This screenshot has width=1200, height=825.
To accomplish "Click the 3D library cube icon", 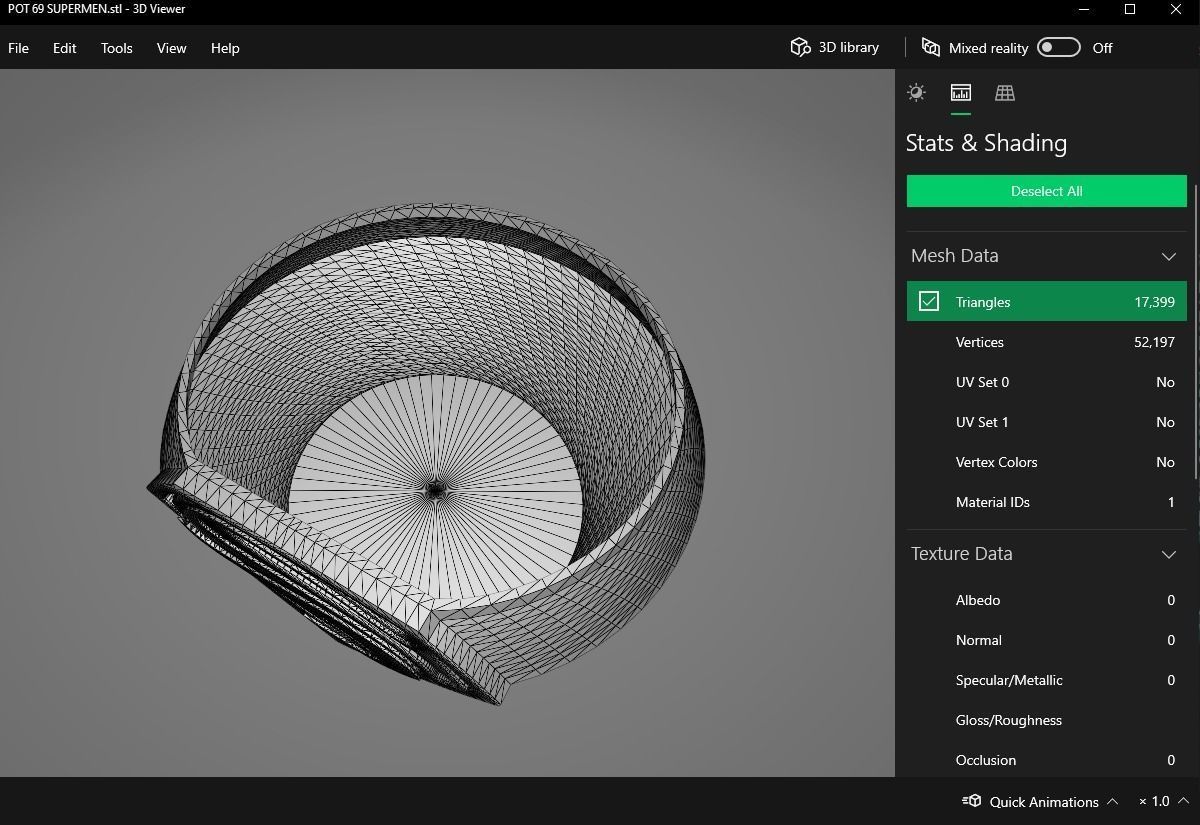I will pos(800,48).
